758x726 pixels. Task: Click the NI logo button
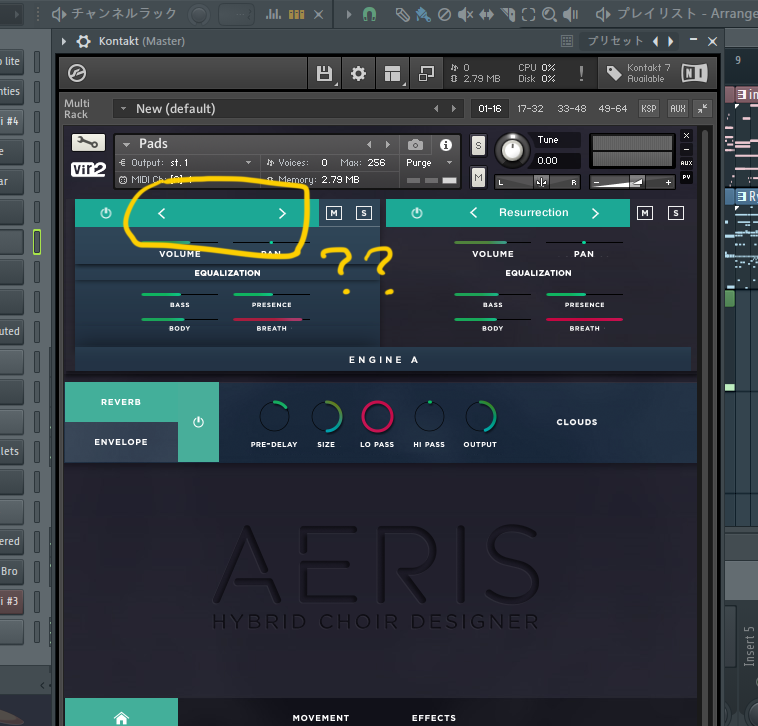pos(694,73)
